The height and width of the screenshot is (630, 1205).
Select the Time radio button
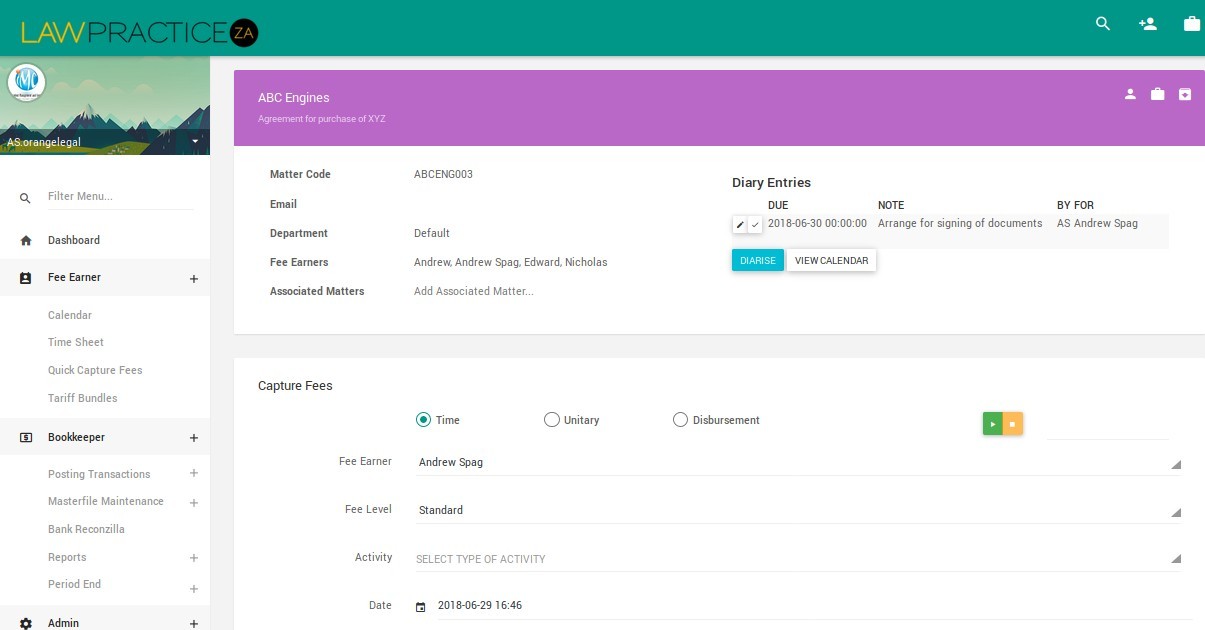click(x=423, y=419)
